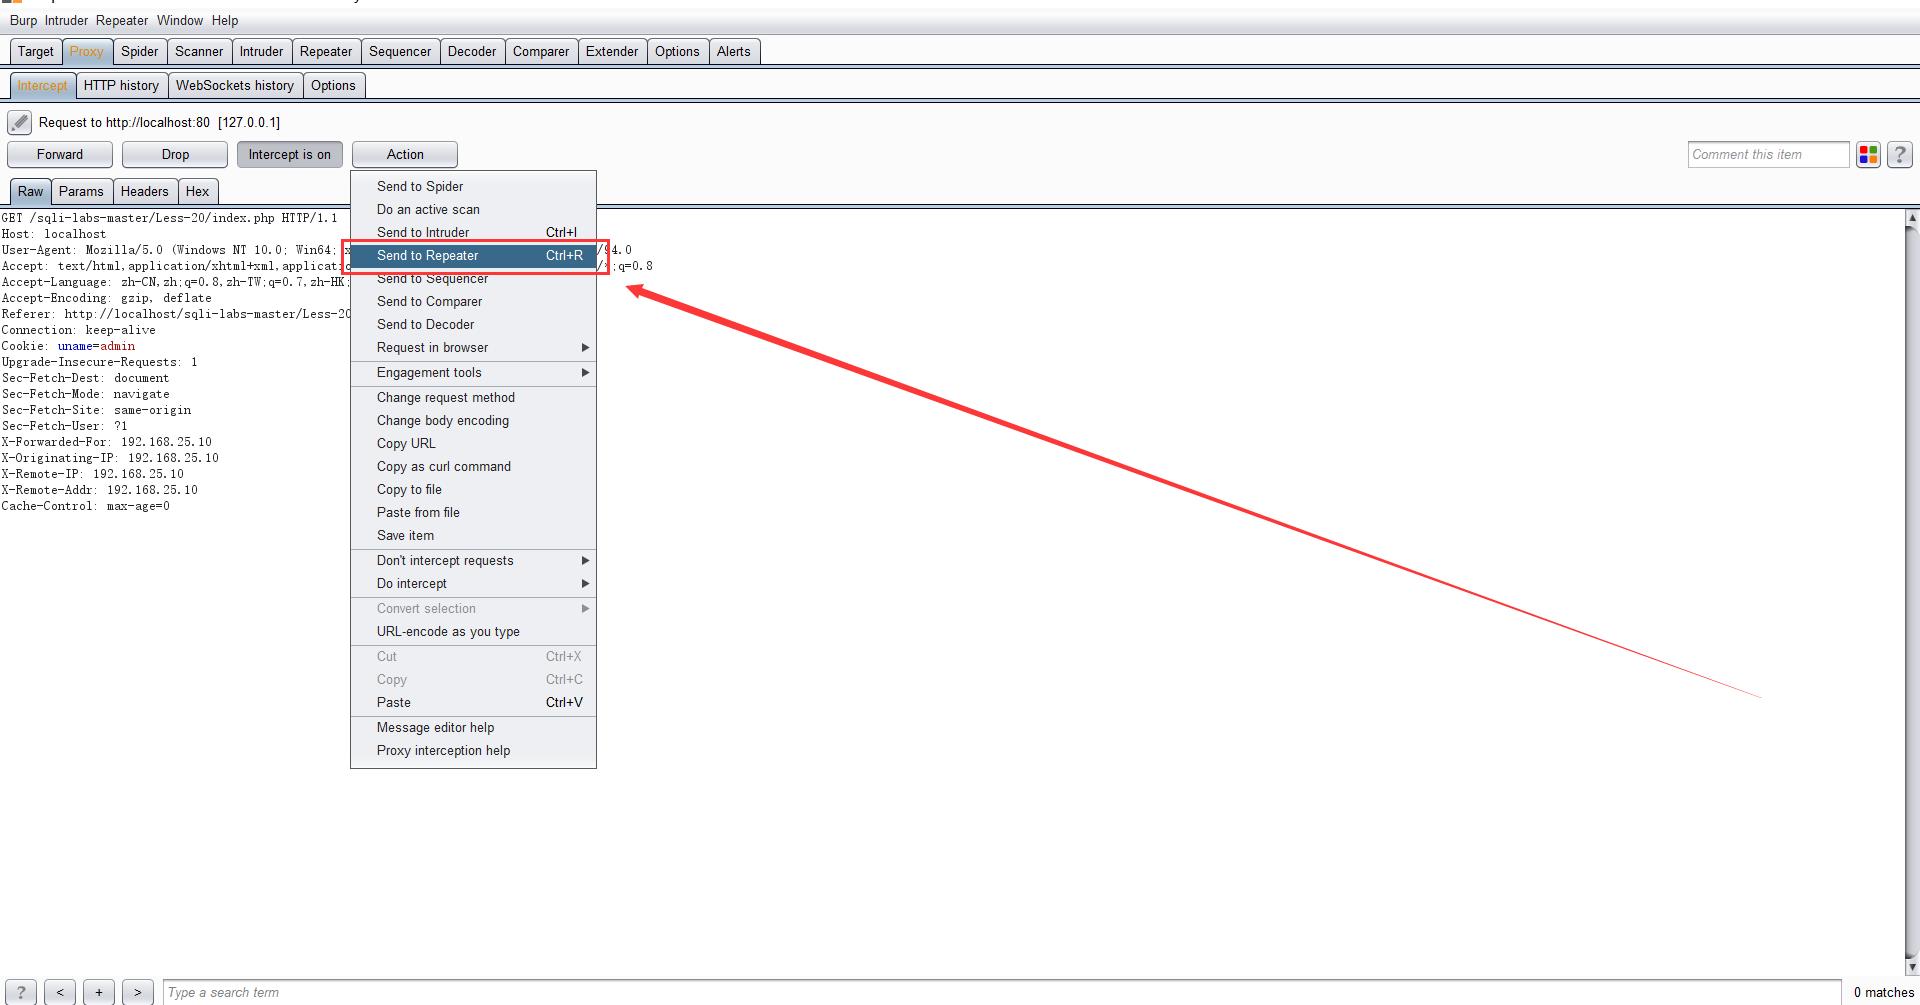
Task: Open the Help menu
Action: click(x=225, y=20)
